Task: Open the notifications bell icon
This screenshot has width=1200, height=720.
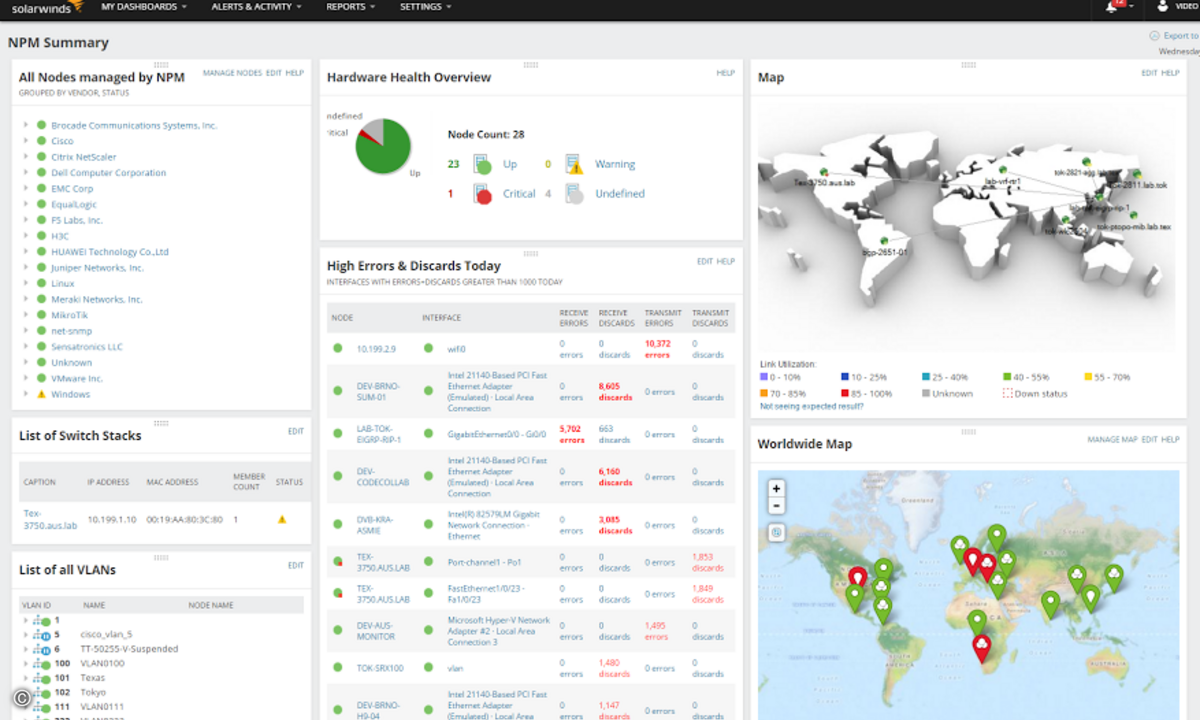Action: tap(1111, 6)
